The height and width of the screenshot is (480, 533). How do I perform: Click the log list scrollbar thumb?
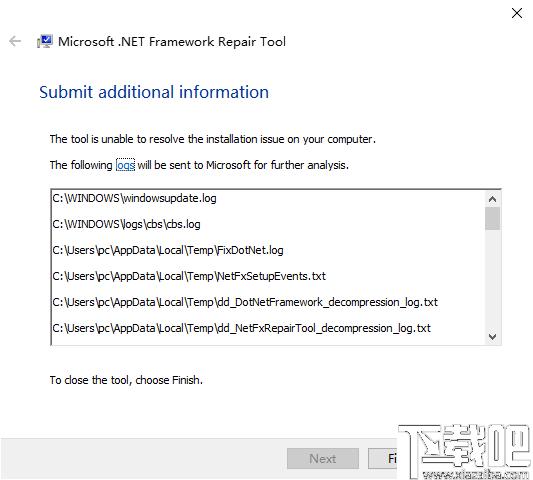click(492, 219)
